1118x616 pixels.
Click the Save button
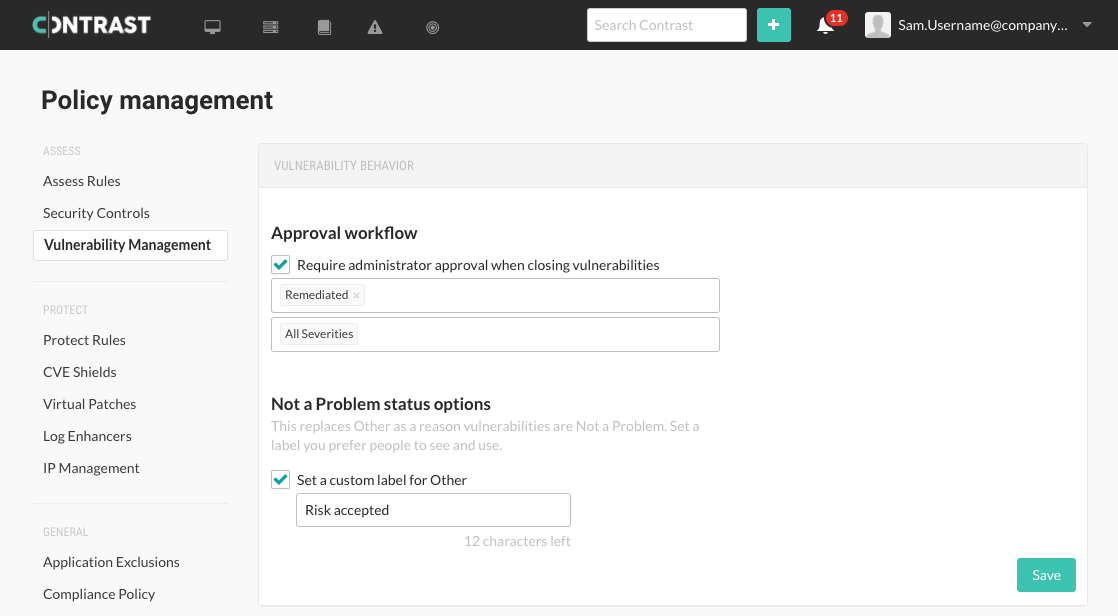click(x=1046, y=575)
